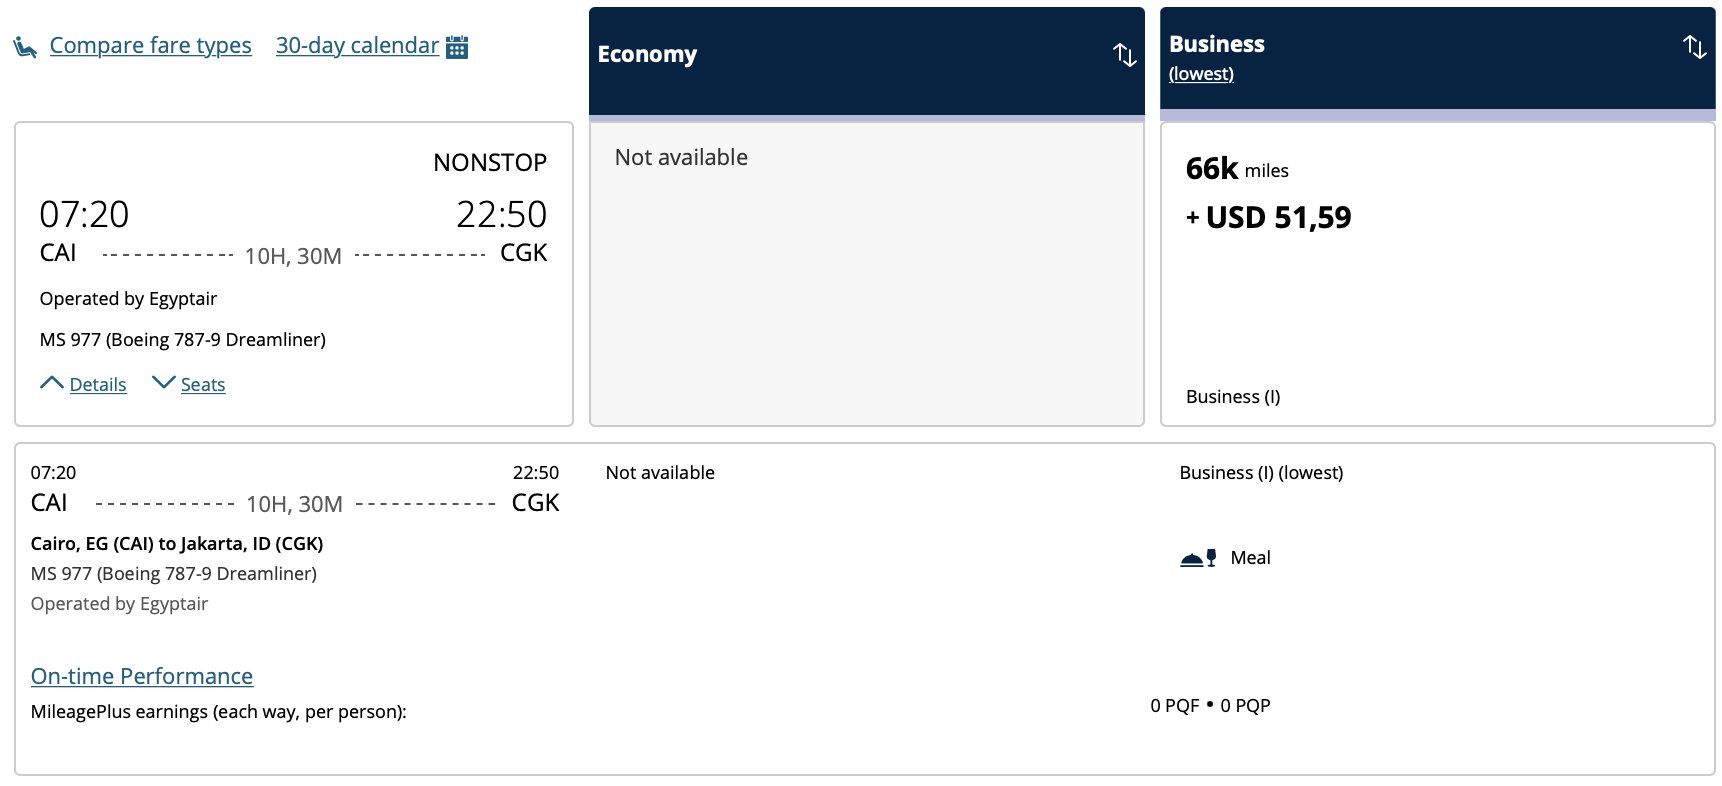
Task: Select the Economy column header
Action: coord(867,62)
